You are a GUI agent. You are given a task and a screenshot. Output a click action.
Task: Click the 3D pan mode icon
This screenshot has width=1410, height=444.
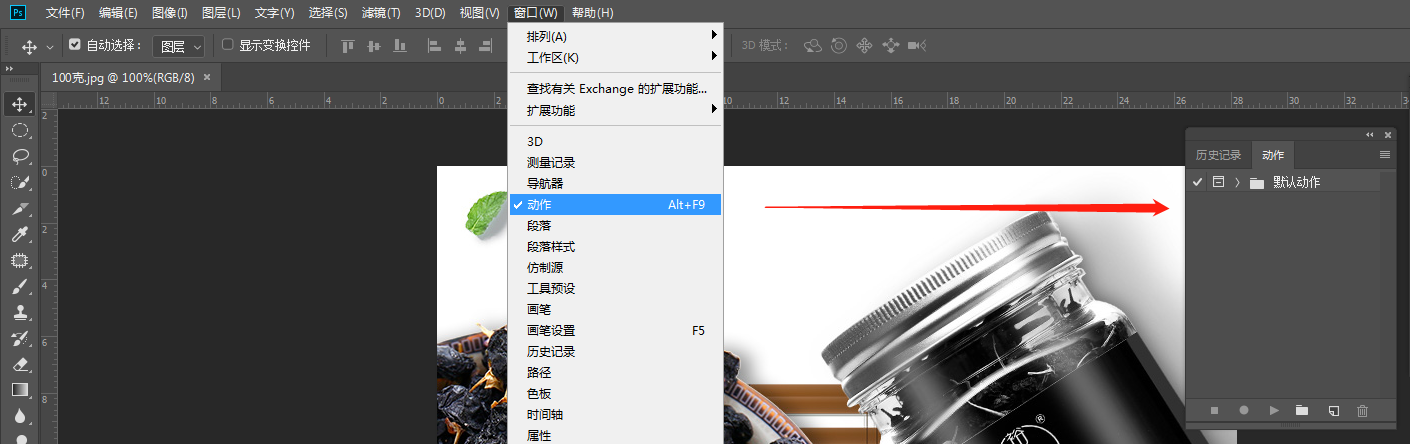click(865, 46)
